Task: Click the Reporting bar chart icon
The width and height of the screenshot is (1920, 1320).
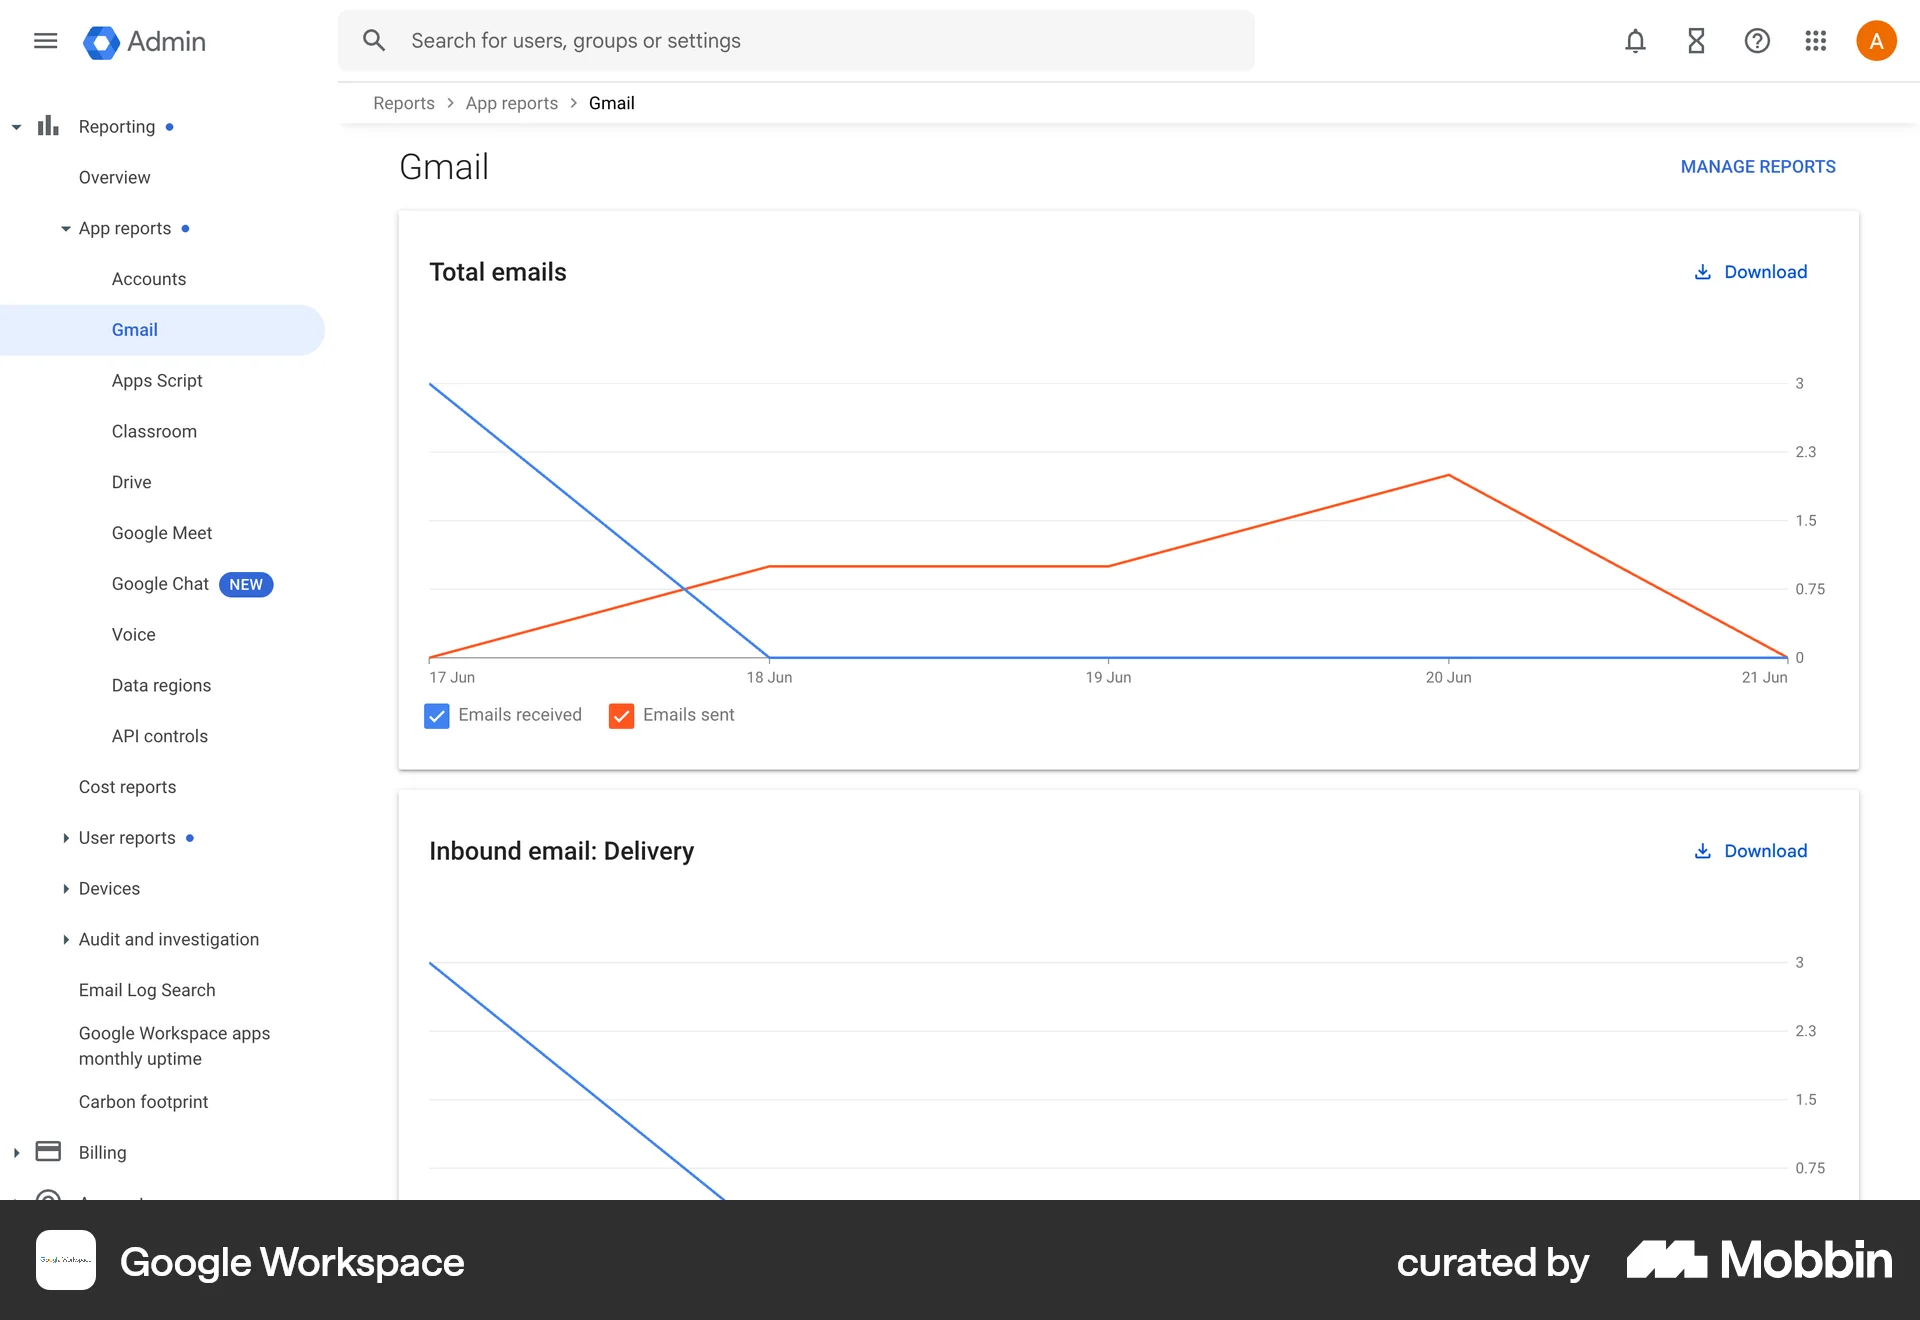Action: coord(48,125)
